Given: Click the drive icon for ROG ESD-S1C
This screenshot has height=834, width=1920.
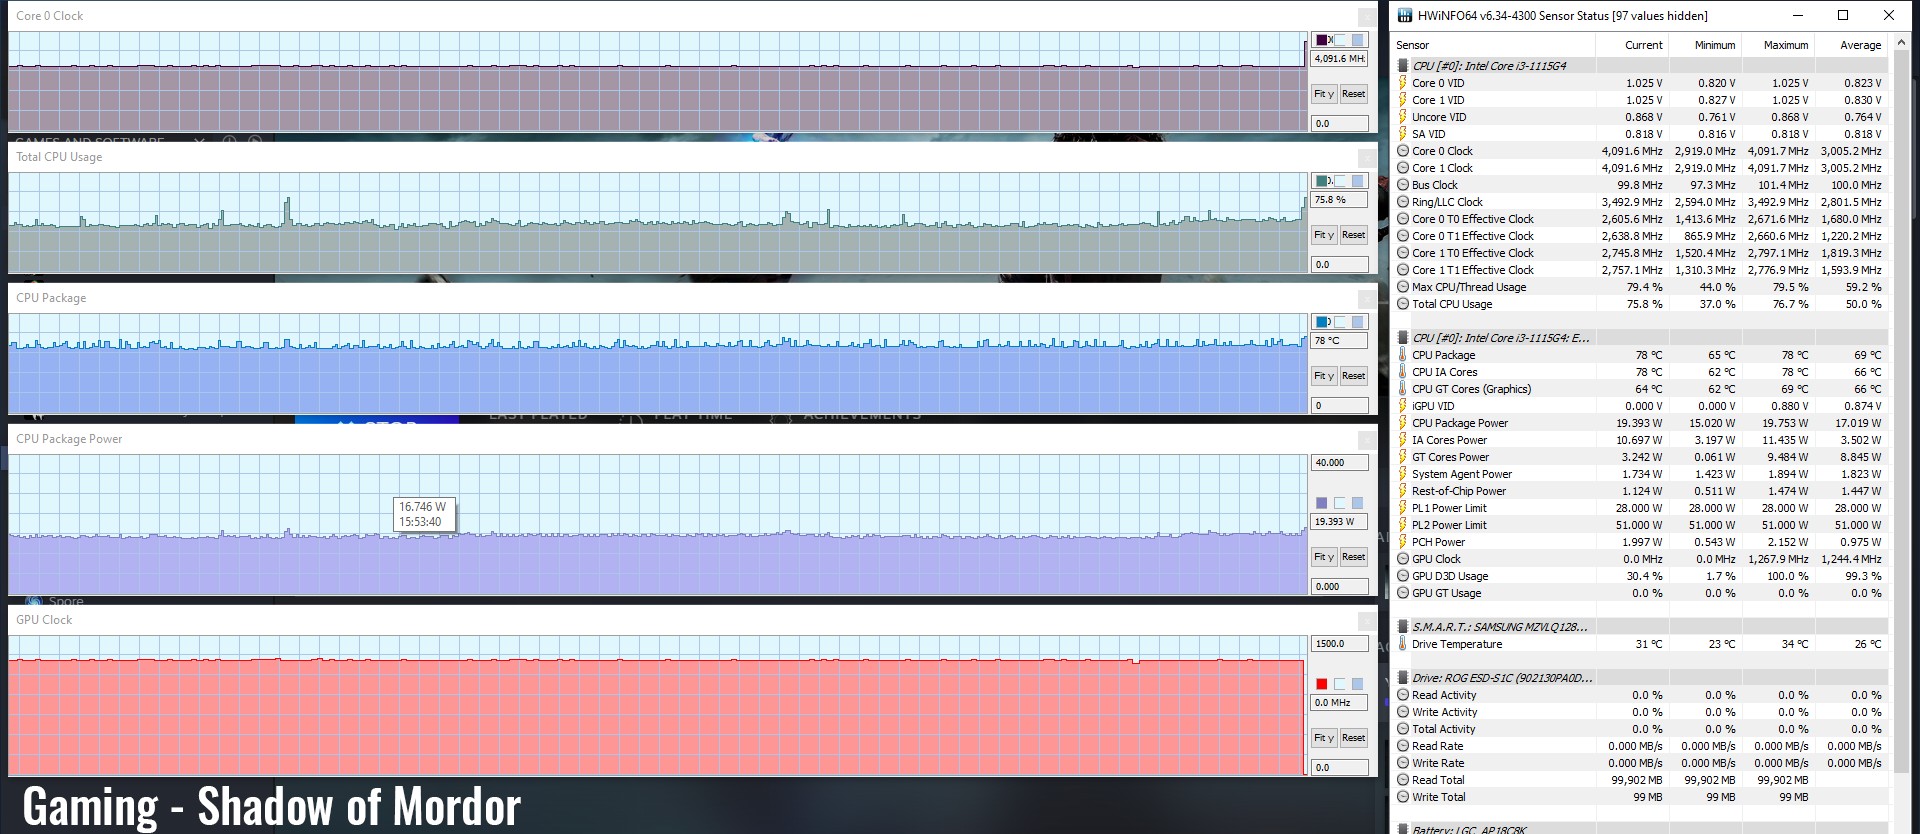Looking at the screenshot, I should pyautogui.click(x=1403, y=678).
